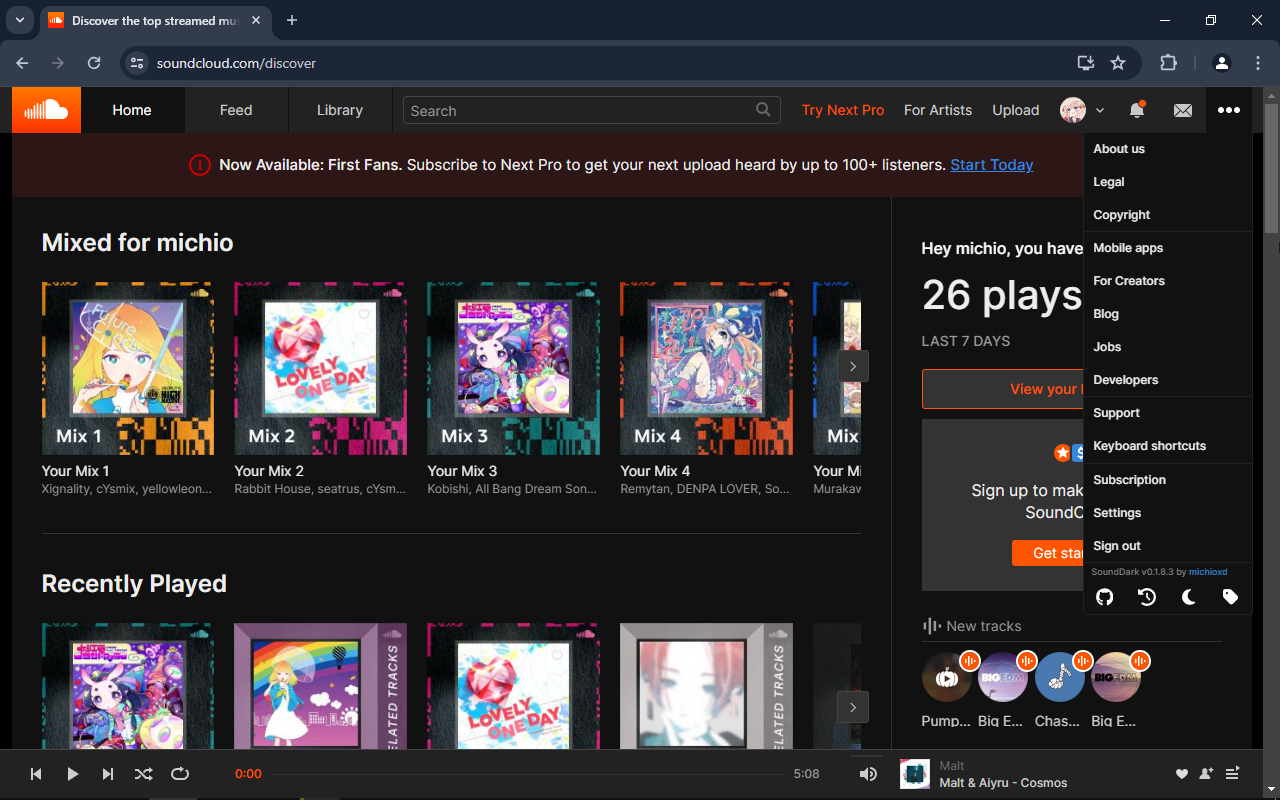This screenshot has width=1280, height=800.
Task: Switch to the Library tab
Action: coord(339,110)
